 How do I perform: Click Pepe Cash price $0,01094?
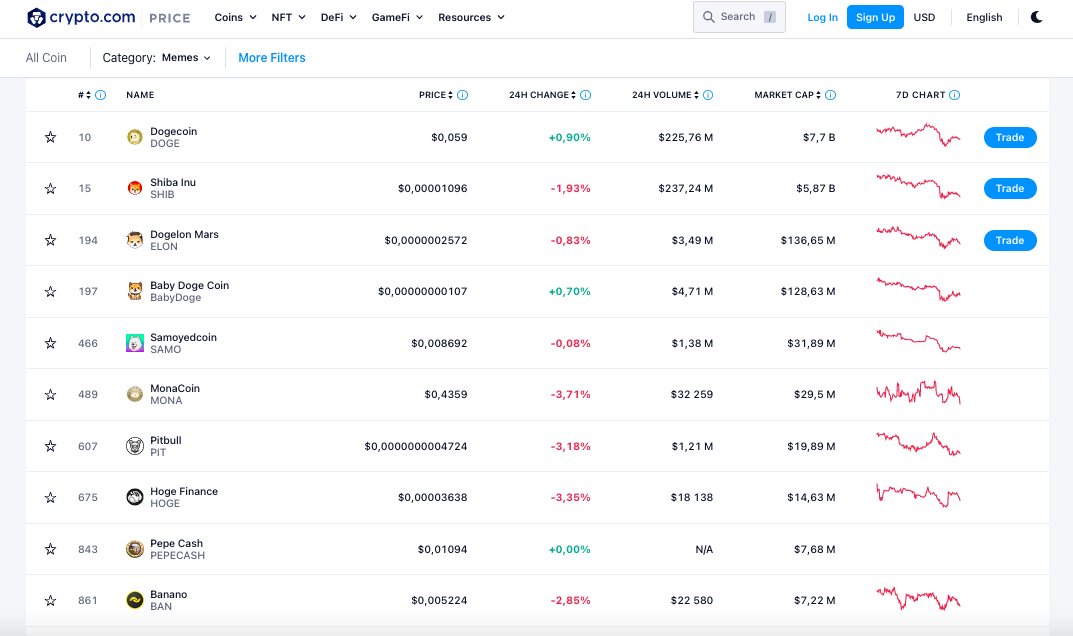coord(443,549)
